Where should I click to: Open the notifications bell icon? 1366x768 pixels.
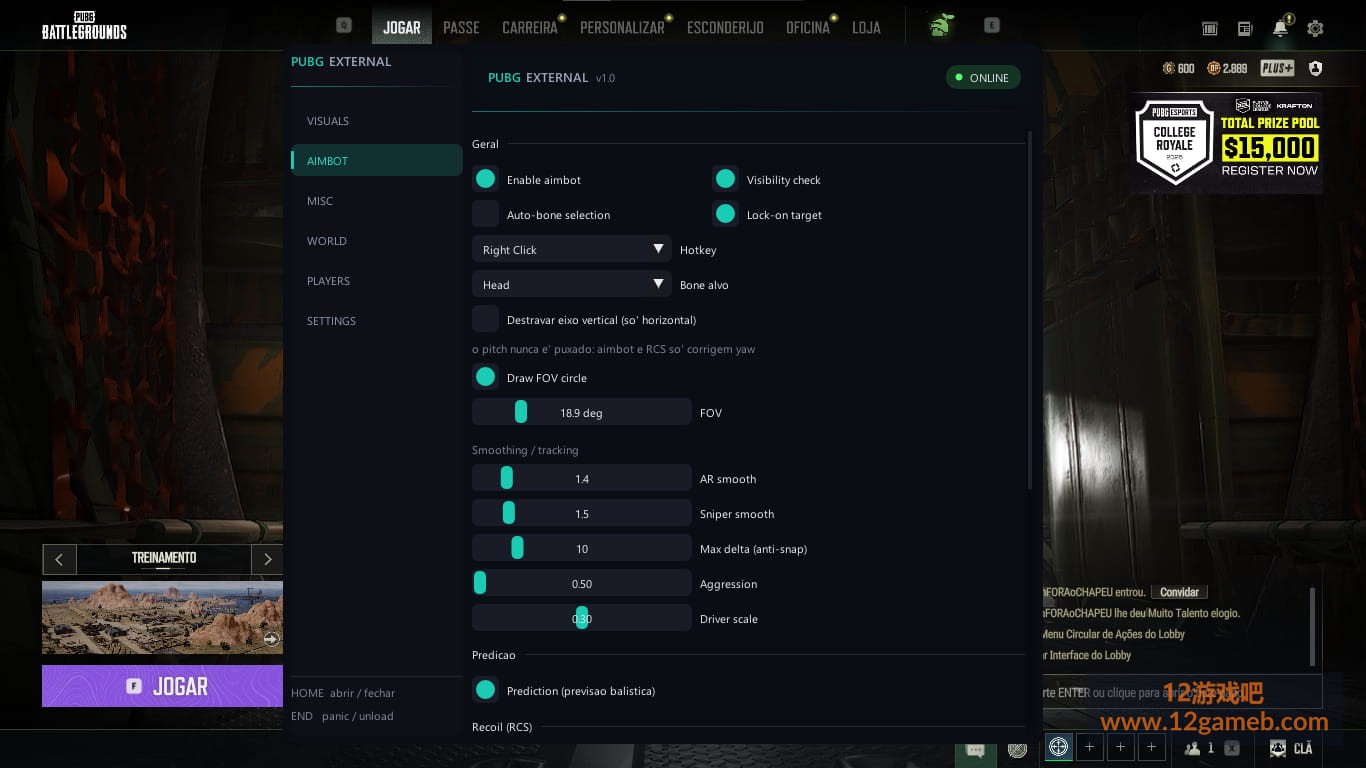pyautogui.click(x=1281, y=28)
